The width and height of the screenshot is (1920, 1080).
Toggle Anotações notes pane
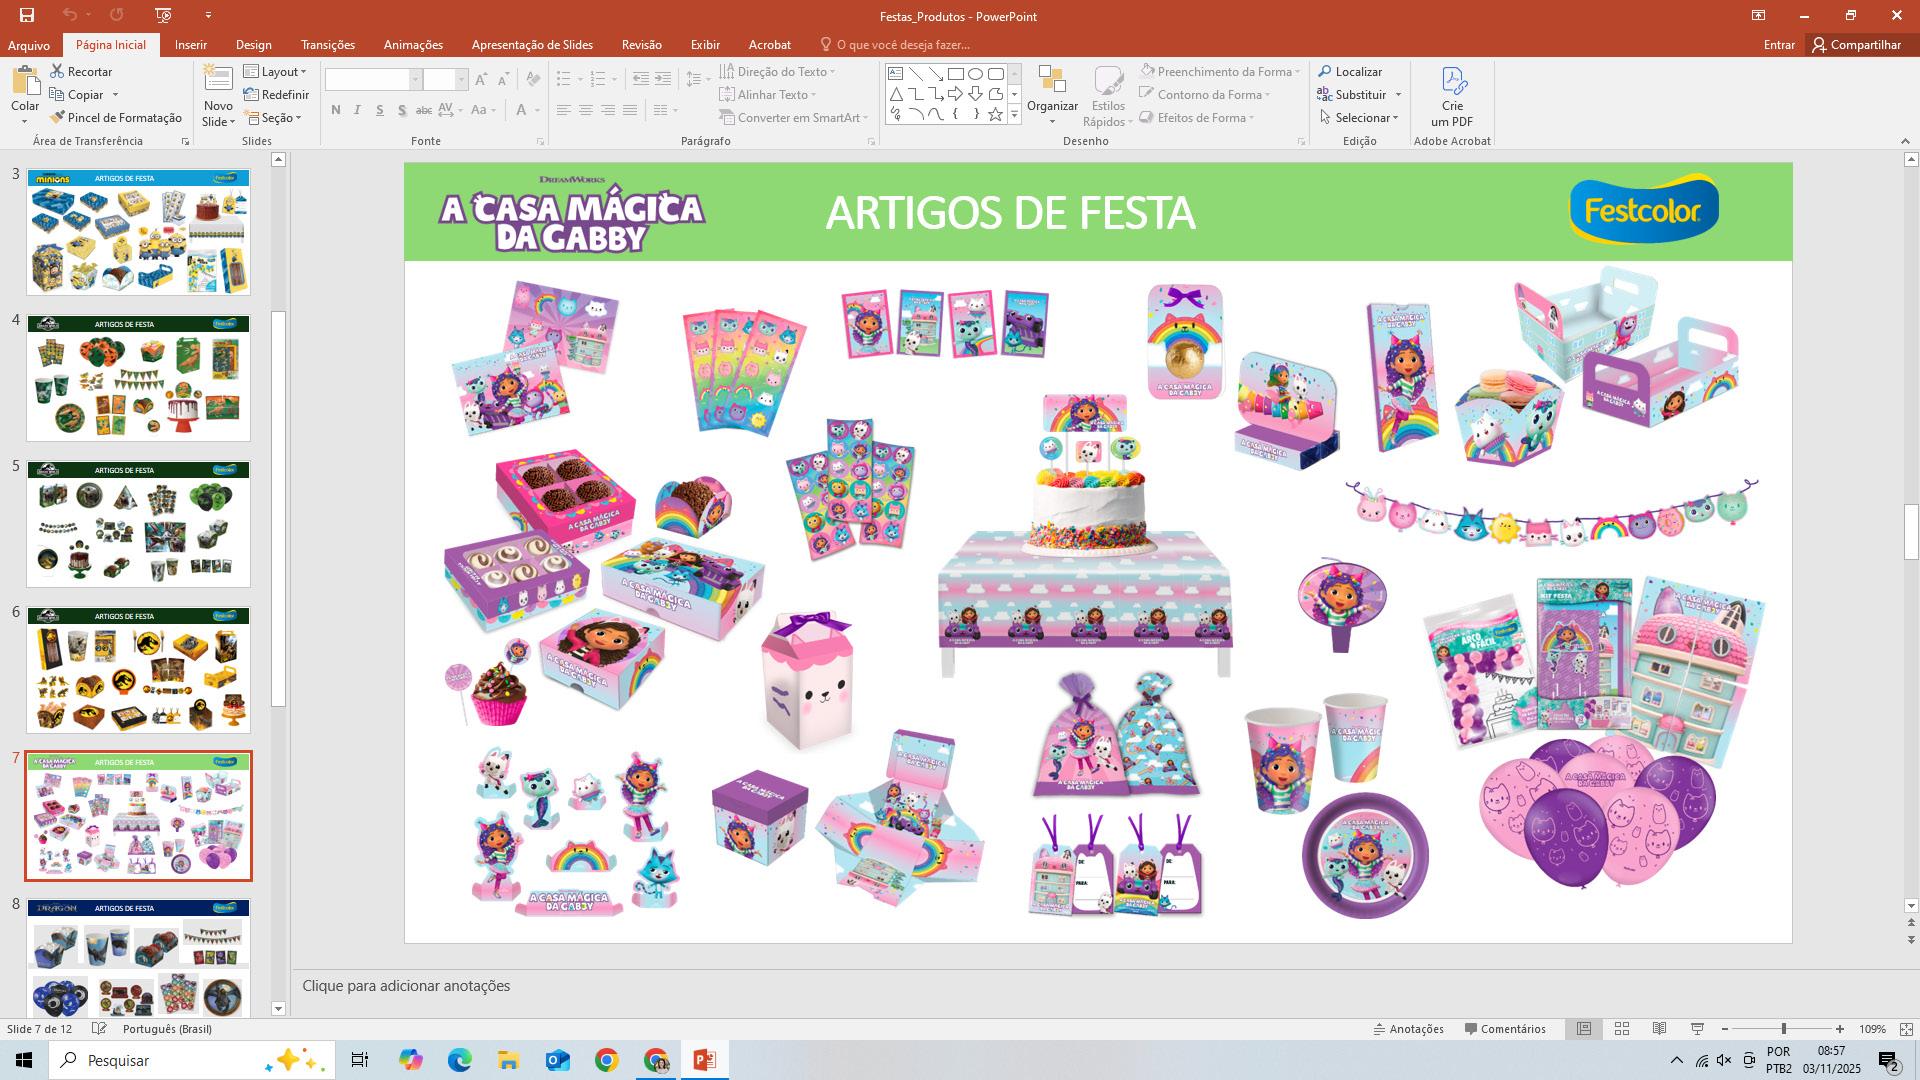(1408, 1029)
